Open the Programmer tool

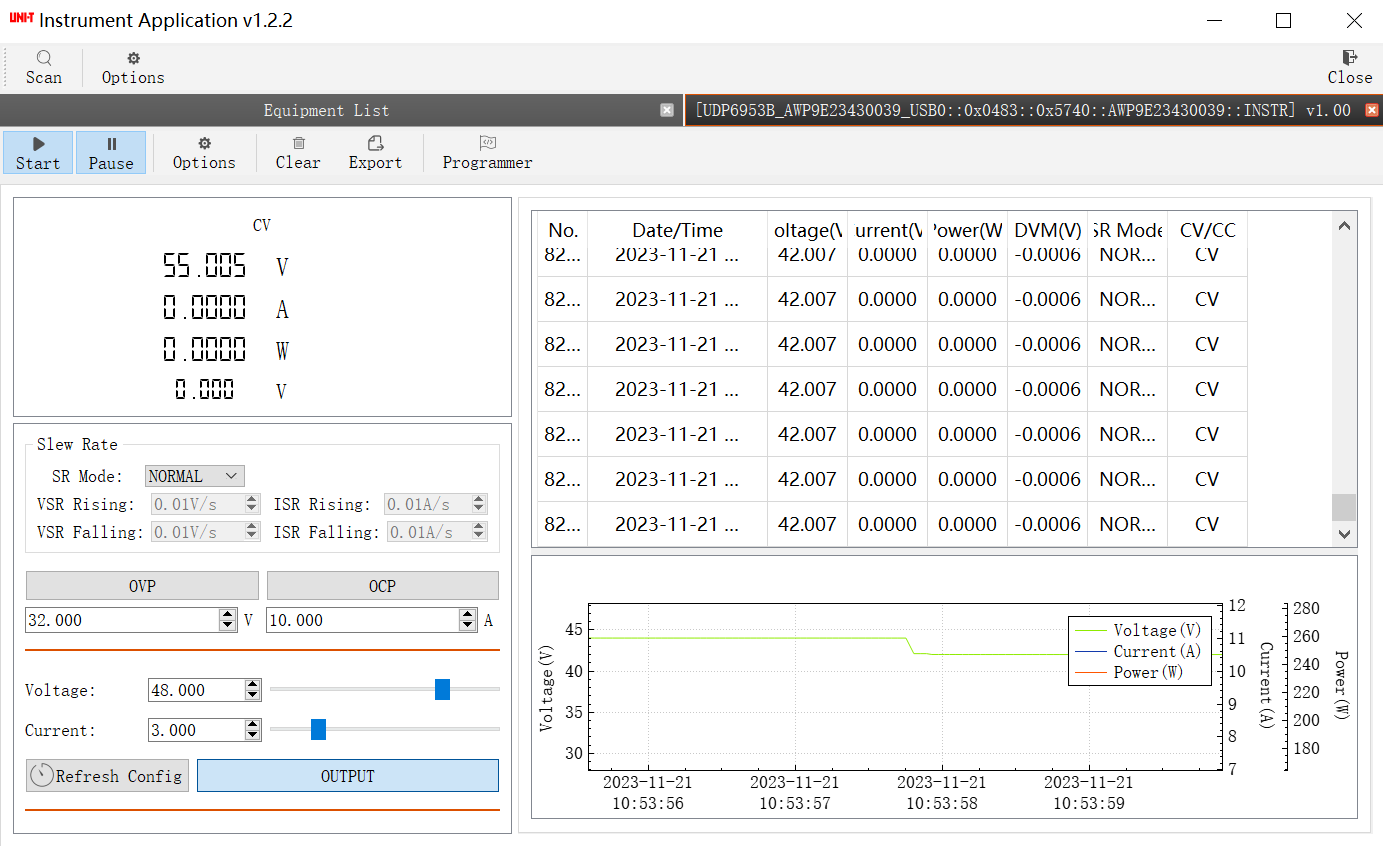point(487,144)
